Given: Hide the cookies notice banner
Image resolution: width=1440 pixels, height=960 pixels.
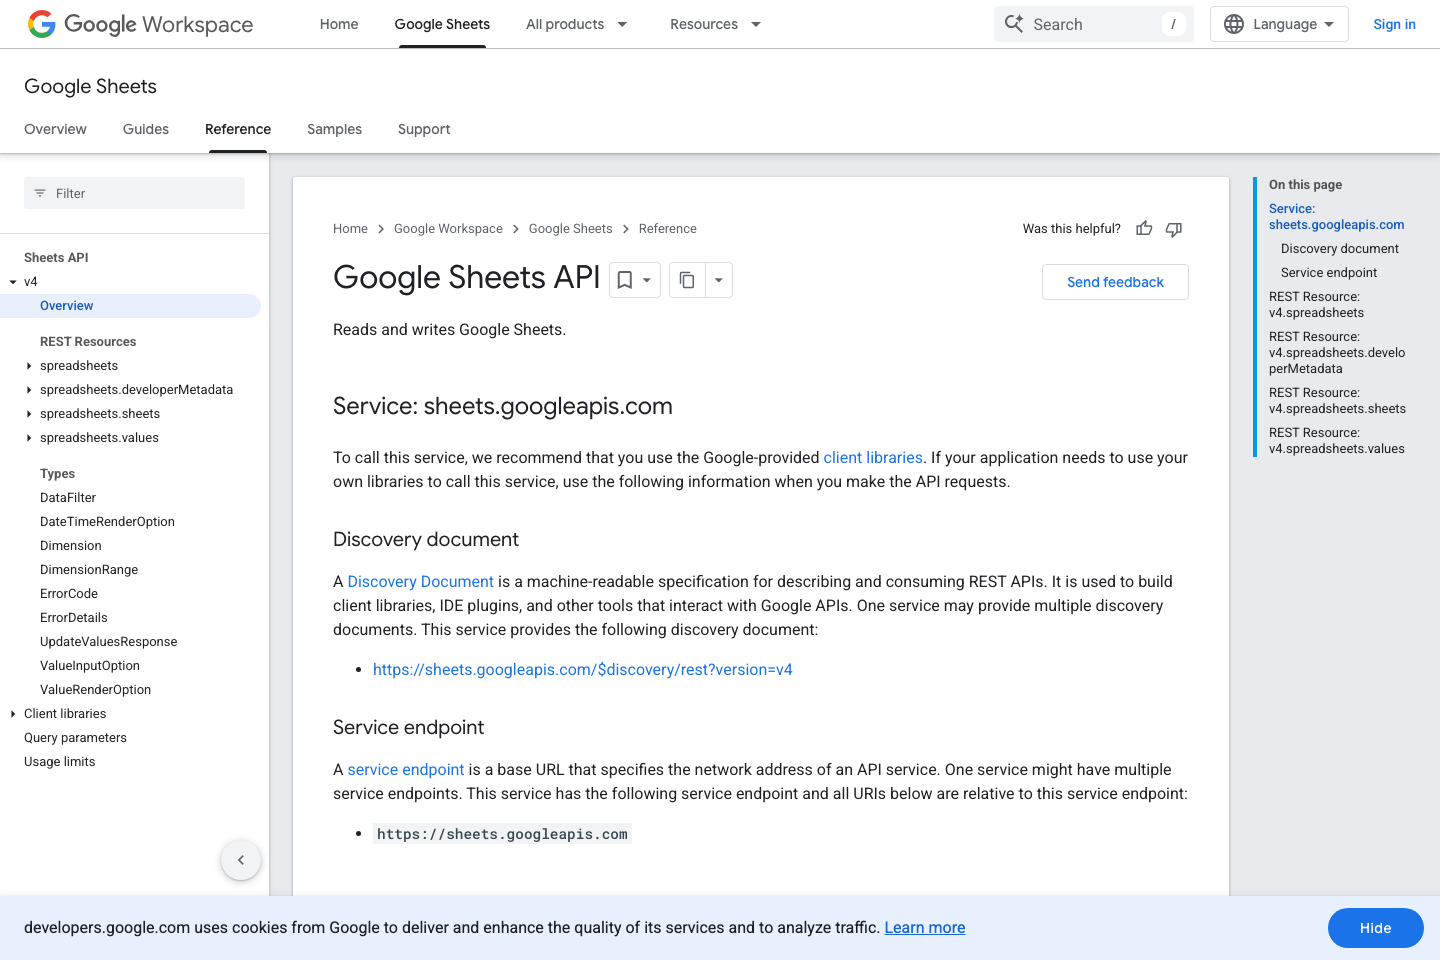Looking at the screenshot, I should coord(1375,928).
